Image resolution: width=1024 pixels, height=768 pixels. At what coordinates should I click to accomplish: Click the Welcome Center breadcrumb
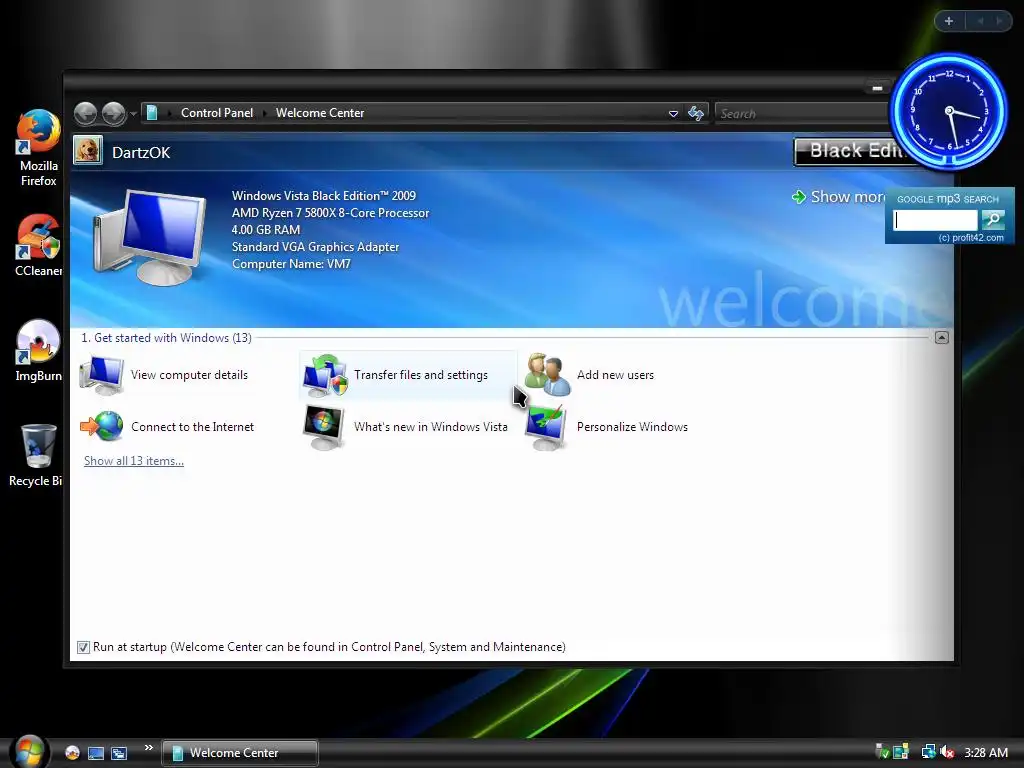coord(320,113)
